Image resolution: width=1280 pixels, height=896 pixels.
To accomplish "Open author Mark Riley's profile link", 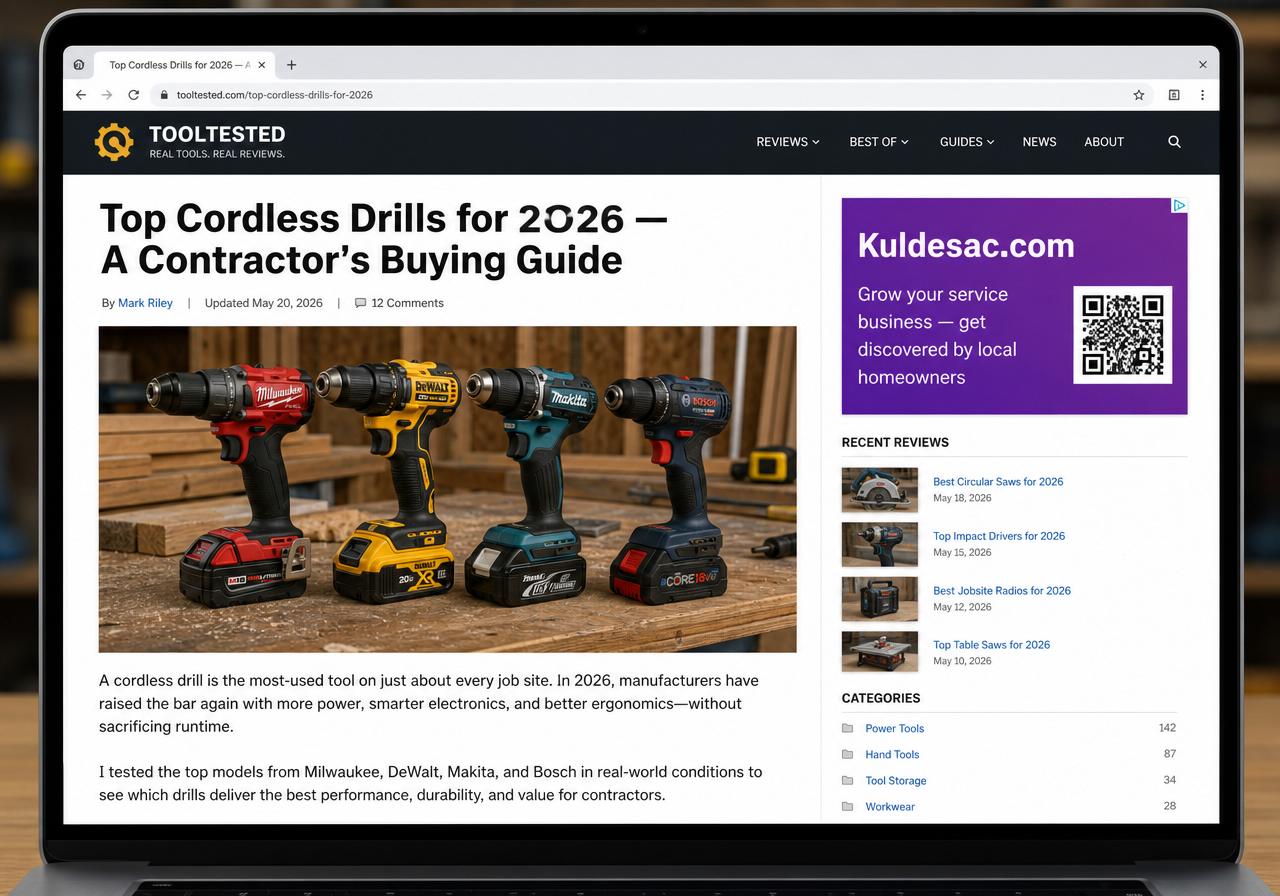I will [x=145, y=303].
